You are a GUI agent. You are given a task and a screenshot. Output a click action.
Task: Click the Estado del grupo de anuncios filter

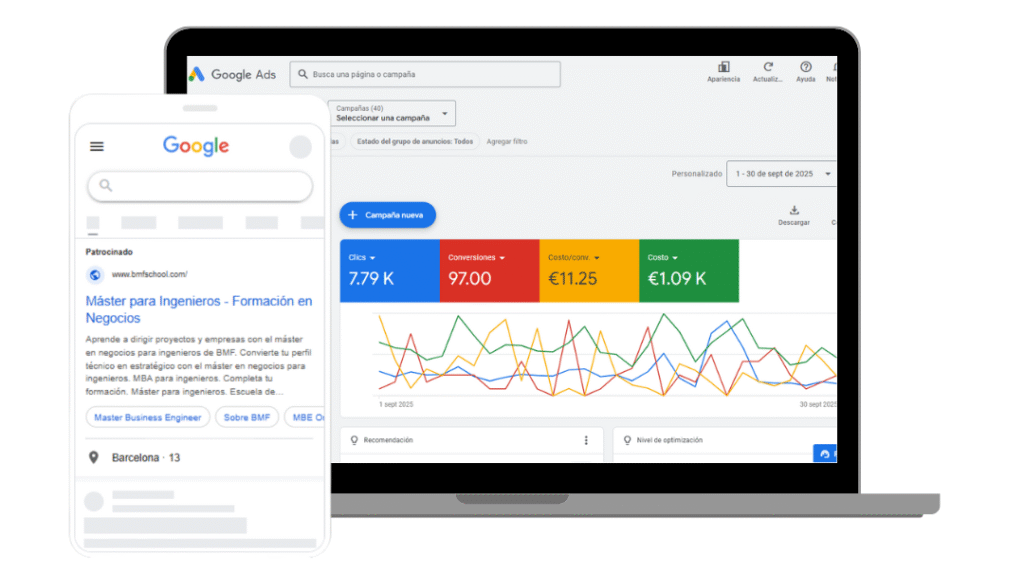(x=415, y=142)
